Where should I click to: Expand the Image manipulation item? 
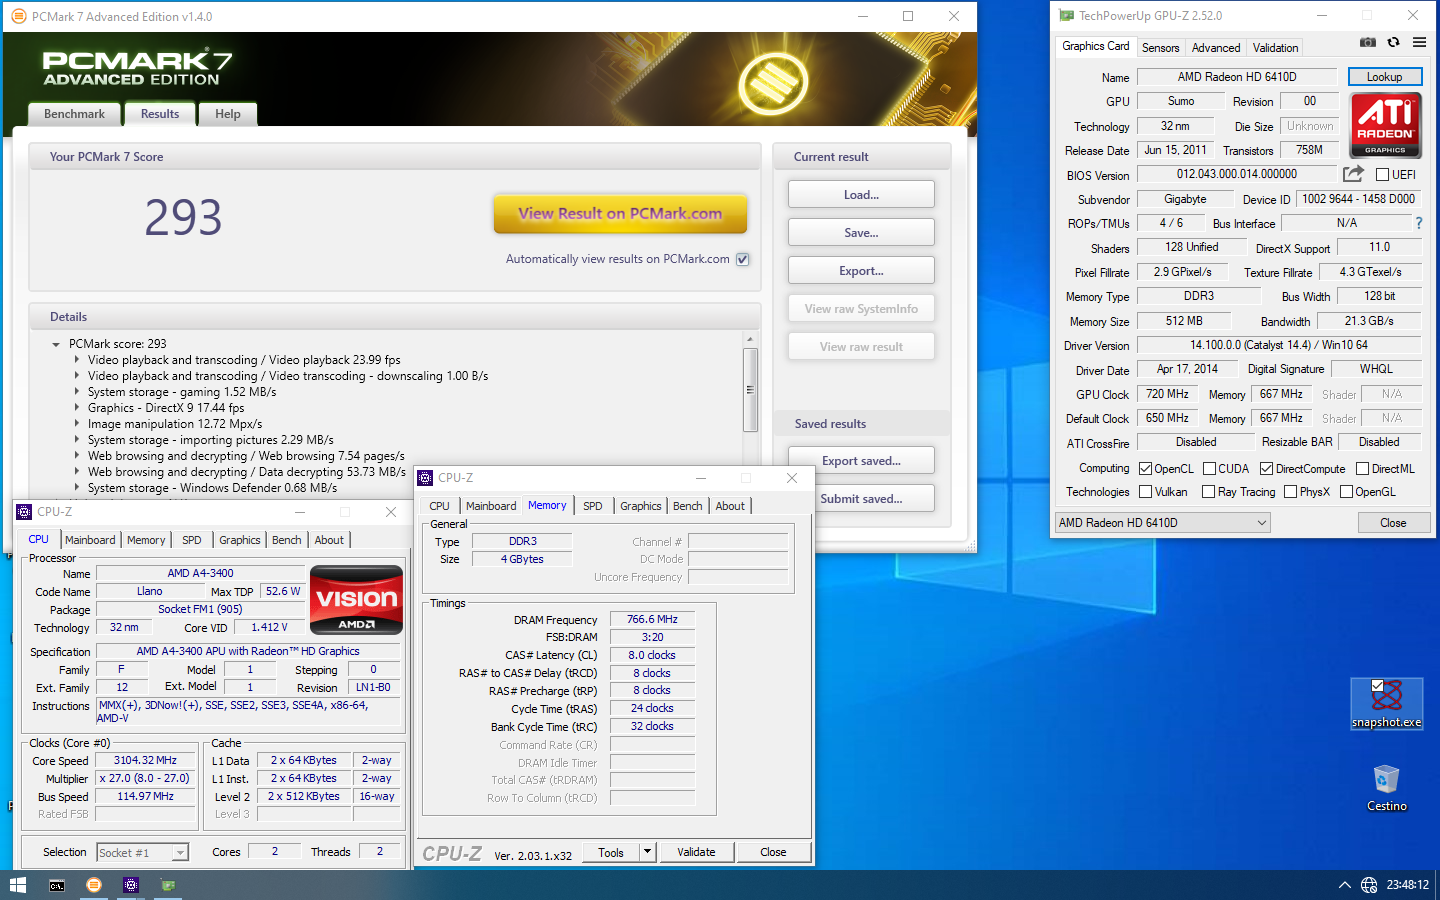(x=77, y=424)
